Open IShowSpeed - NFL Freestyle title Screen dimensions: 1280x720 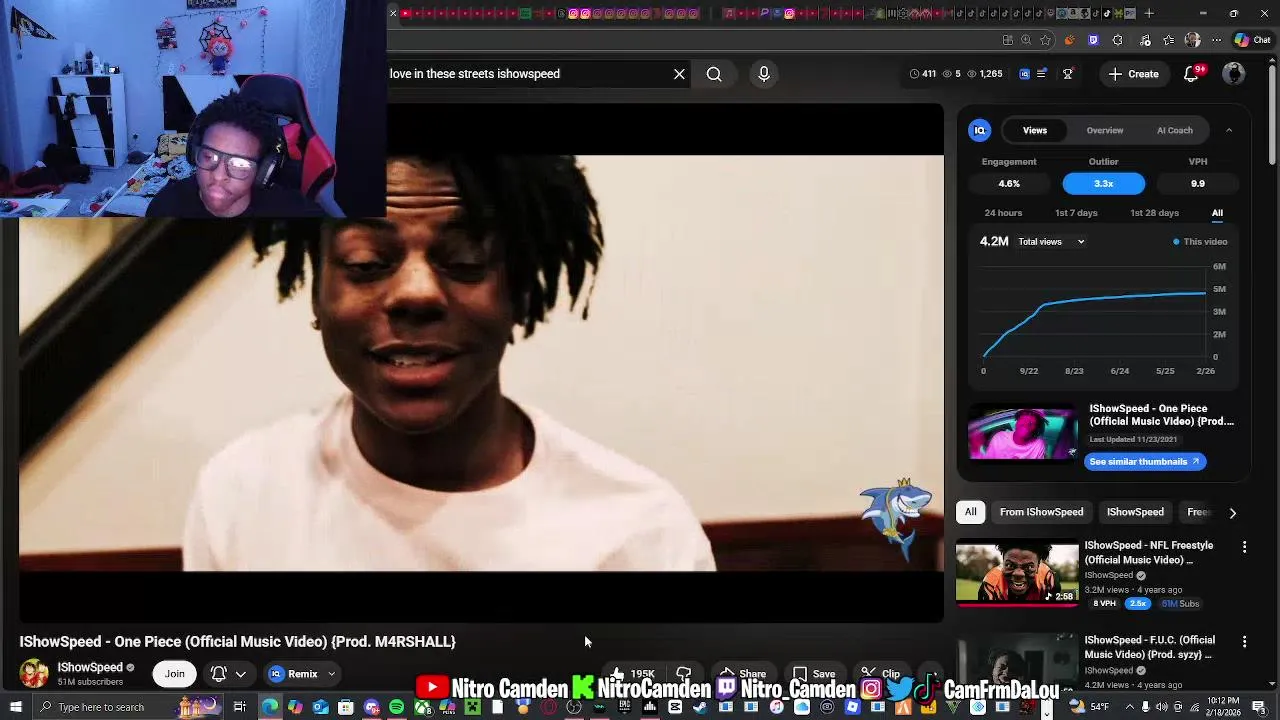(1148, 552)
